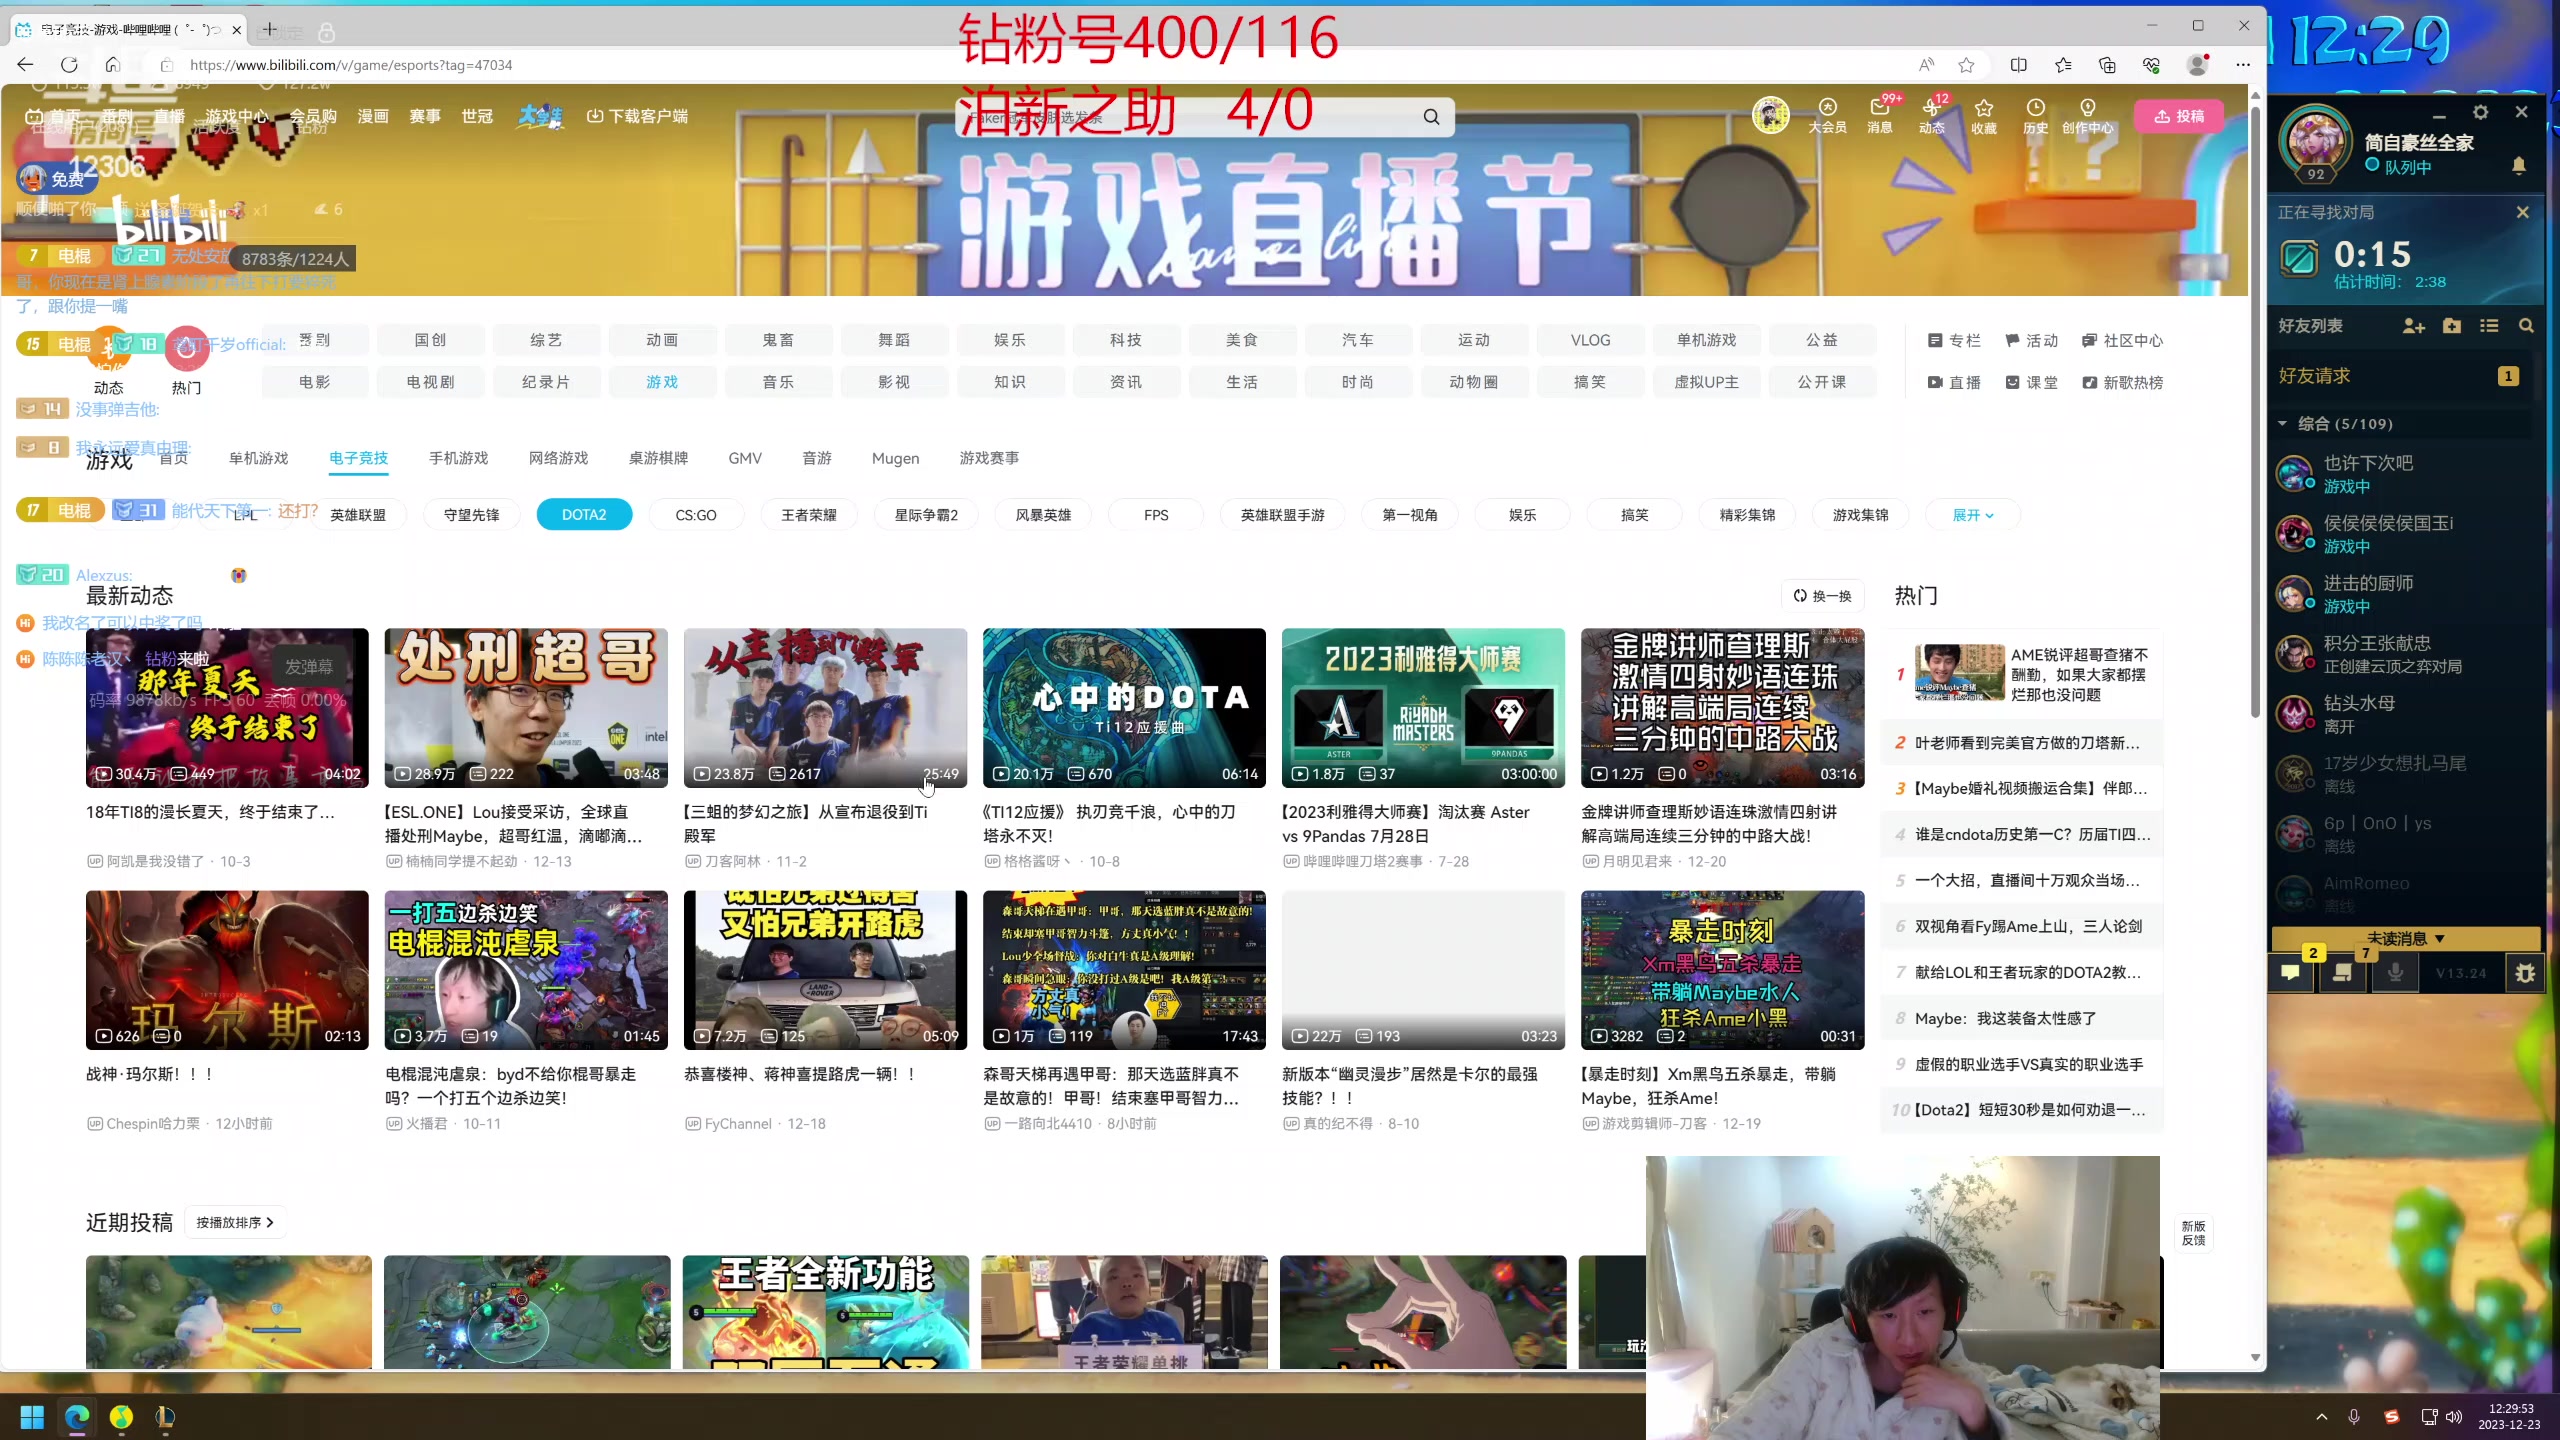The width and height of the screenshot is (2560, 1440).
Task: Open a new browser tab
Action: pyautogui.click(x=269, y=30)
